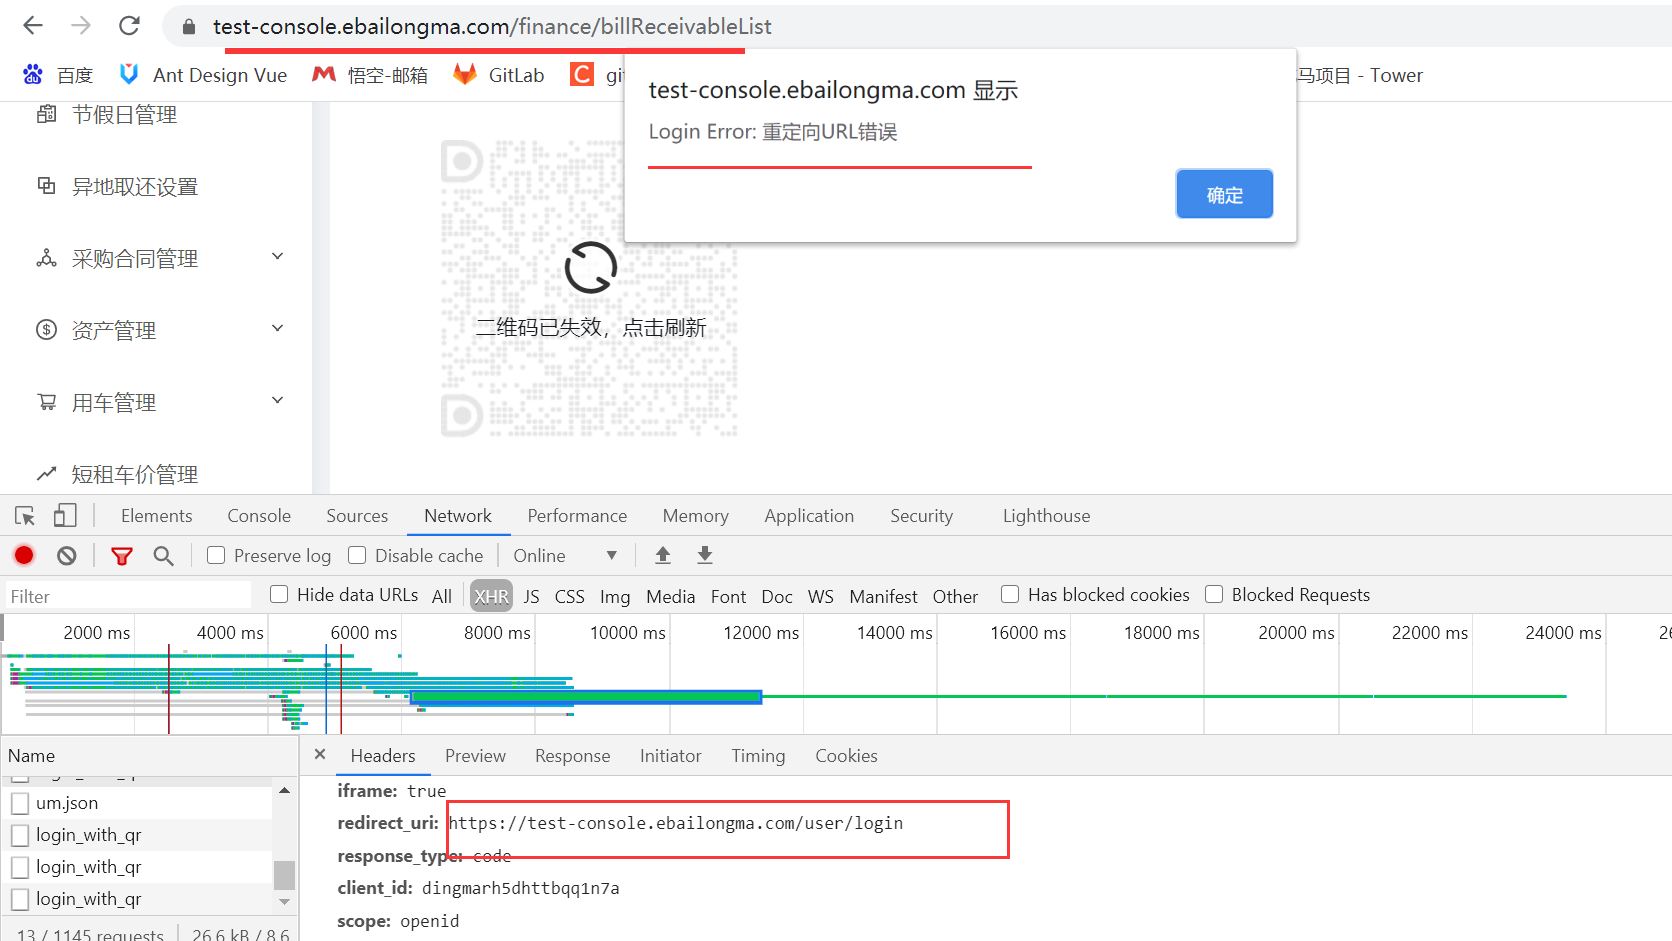
Task: Open the Cookies tab of request details
Action: coord(846,756)
